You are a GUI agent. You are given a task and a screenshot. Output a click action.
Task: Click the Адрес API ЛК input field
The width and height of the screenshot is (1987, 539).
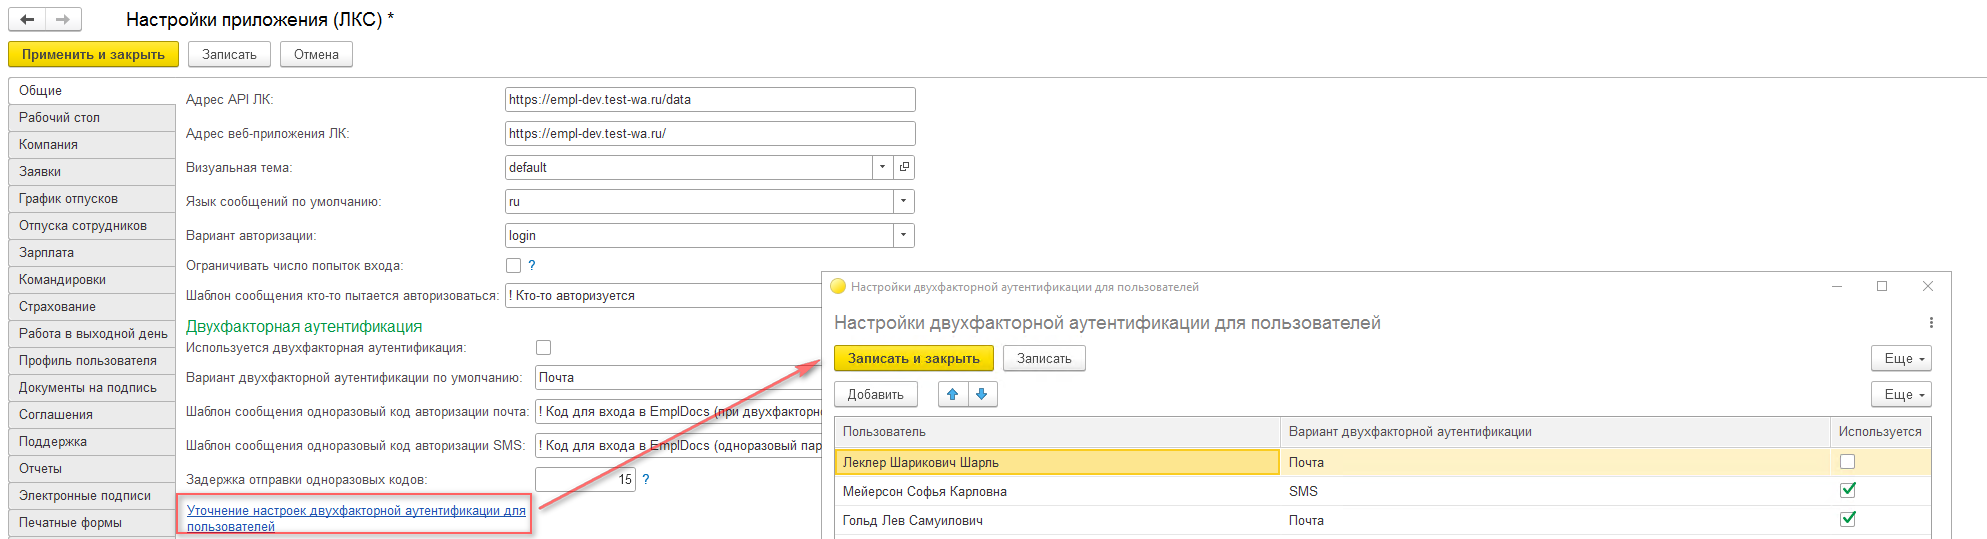(x=709, y=99)
